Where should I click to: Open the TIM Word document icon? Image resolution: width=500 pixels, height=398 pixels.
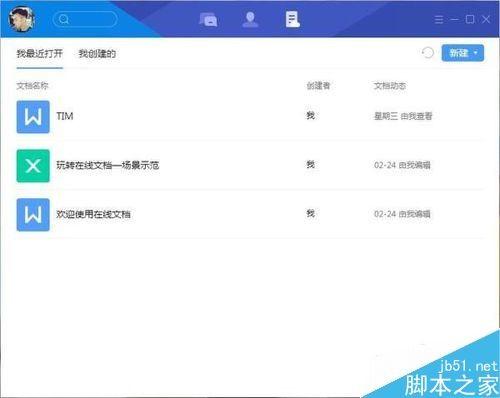(33, 117)
